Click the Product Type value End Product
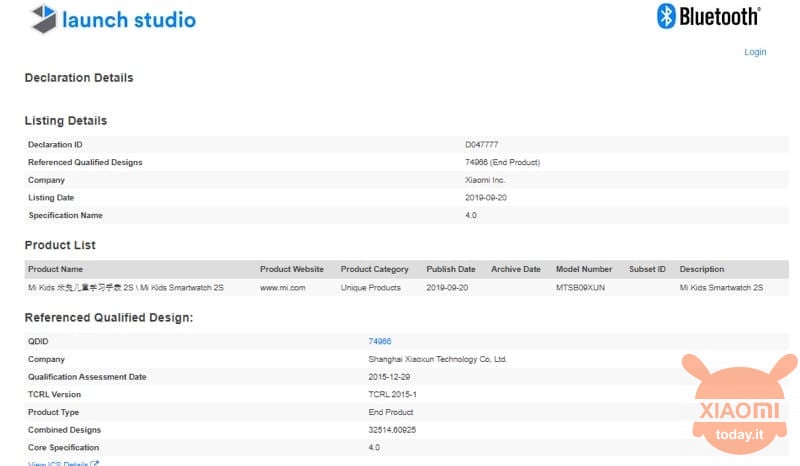This screenshot has height=466, width=800. click(391, 412)
